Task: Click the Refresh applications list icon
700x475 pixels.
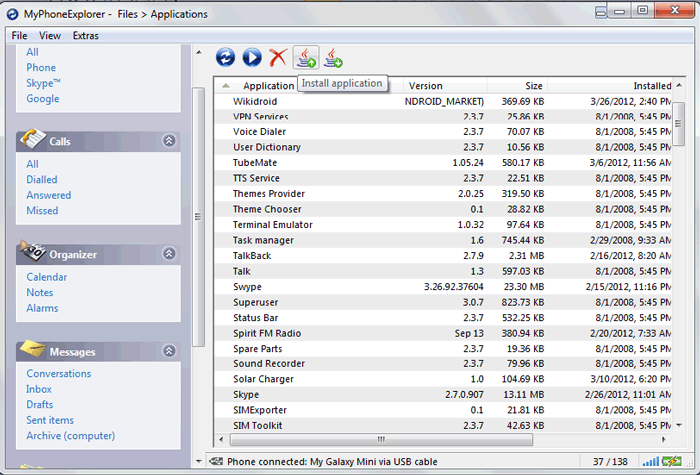Action: pyautogui.click(x=225, y=58)
